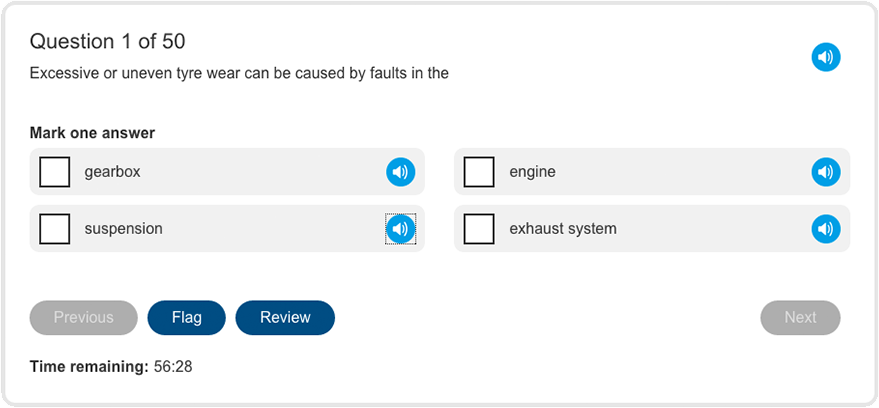Click the greyed-out Previous button
The height and width of the screenshot is (408, 879).
tap(84, 318)
